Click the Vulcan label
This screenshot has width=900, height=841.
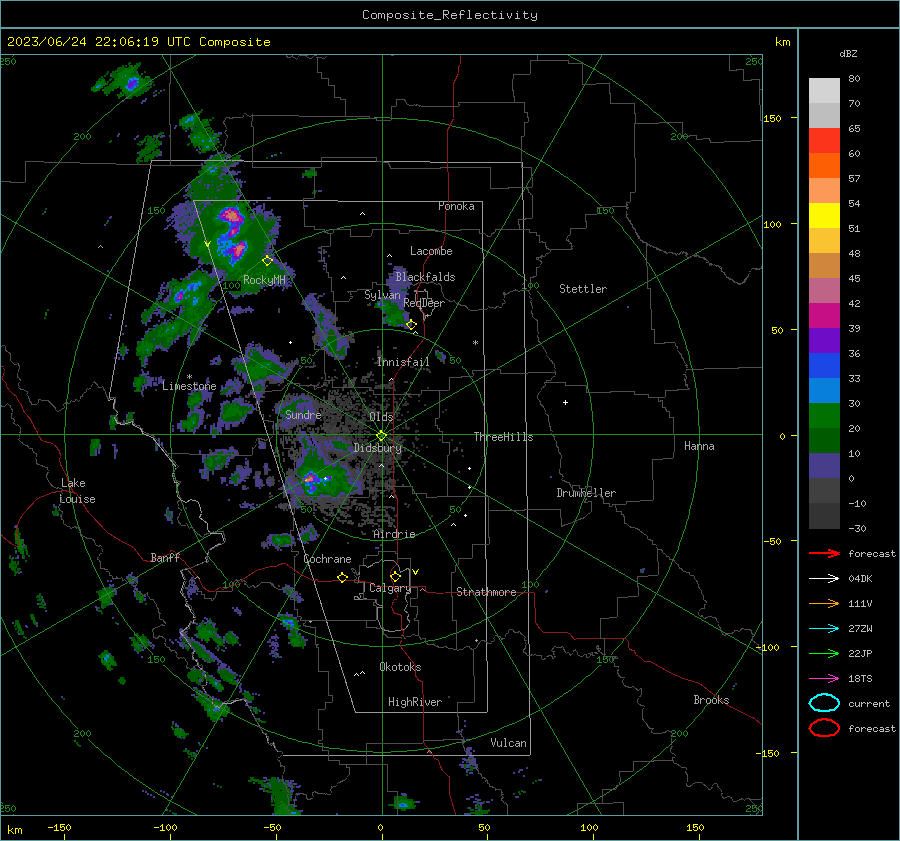coord(508,742)
